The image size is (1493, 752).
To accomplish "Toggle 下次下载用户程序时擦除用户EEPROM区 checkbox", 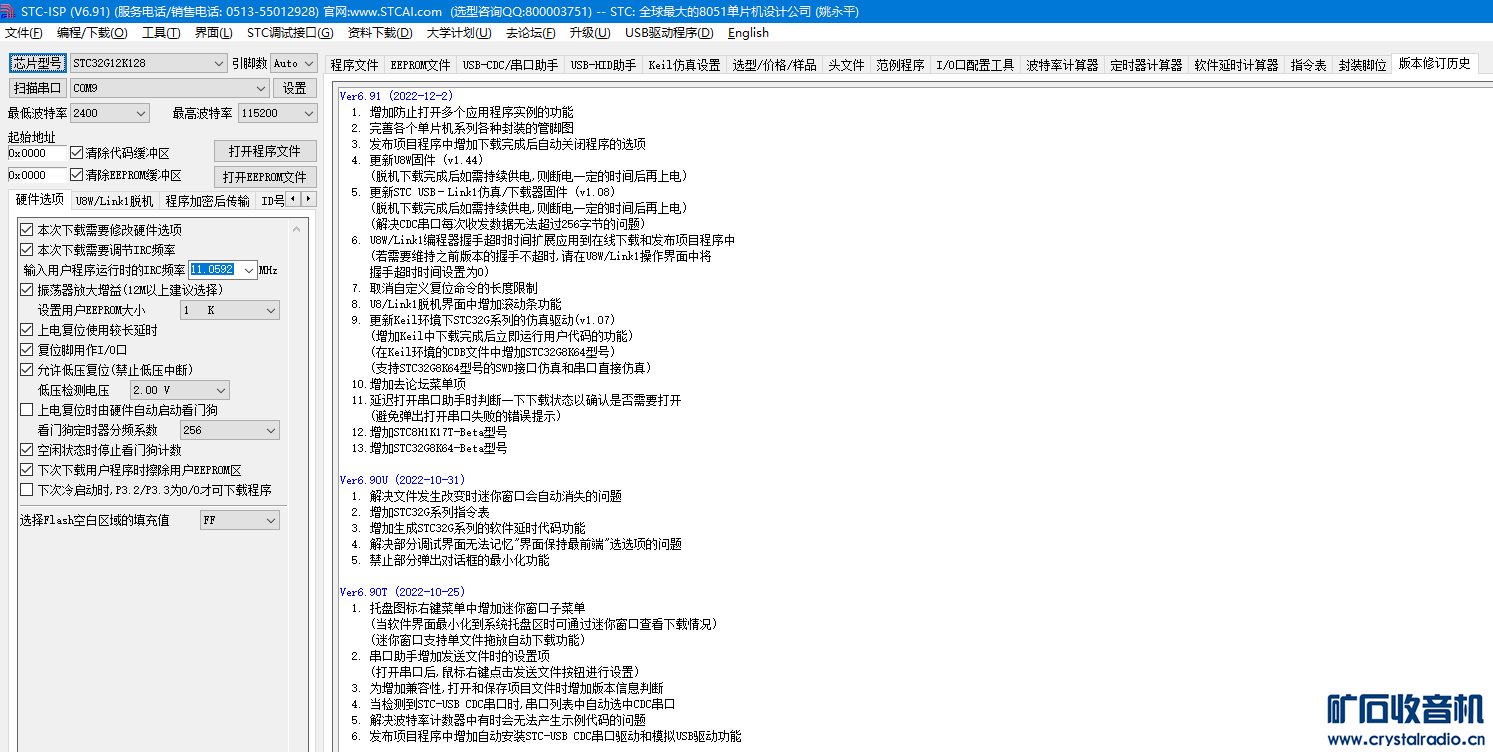I will pyautogui.click(x=27, y=470).
